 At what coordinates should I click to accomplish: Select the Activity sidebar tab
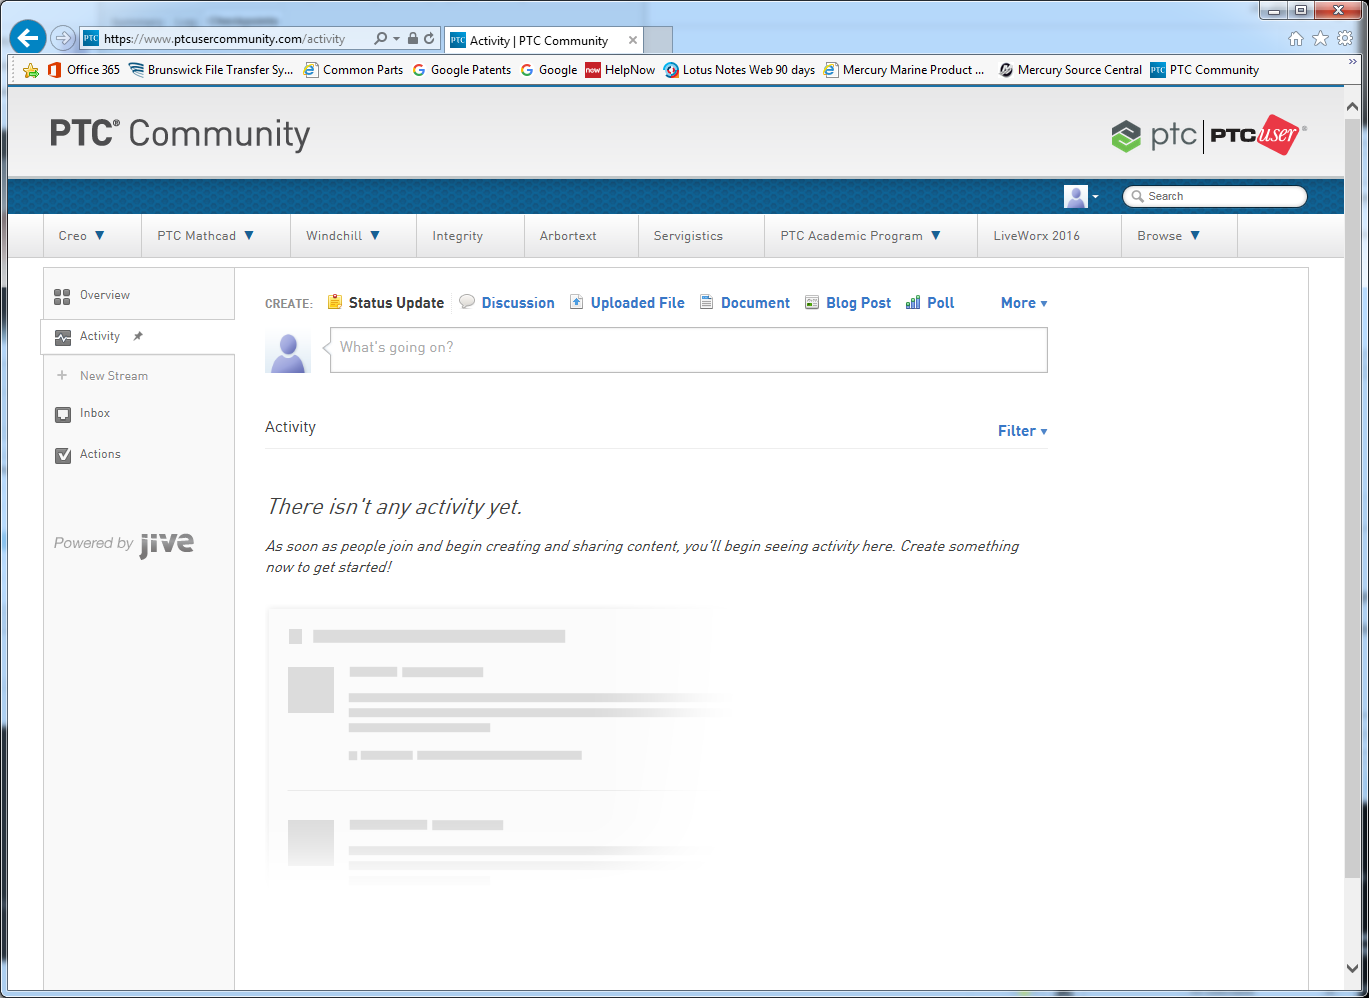(100, 336)
